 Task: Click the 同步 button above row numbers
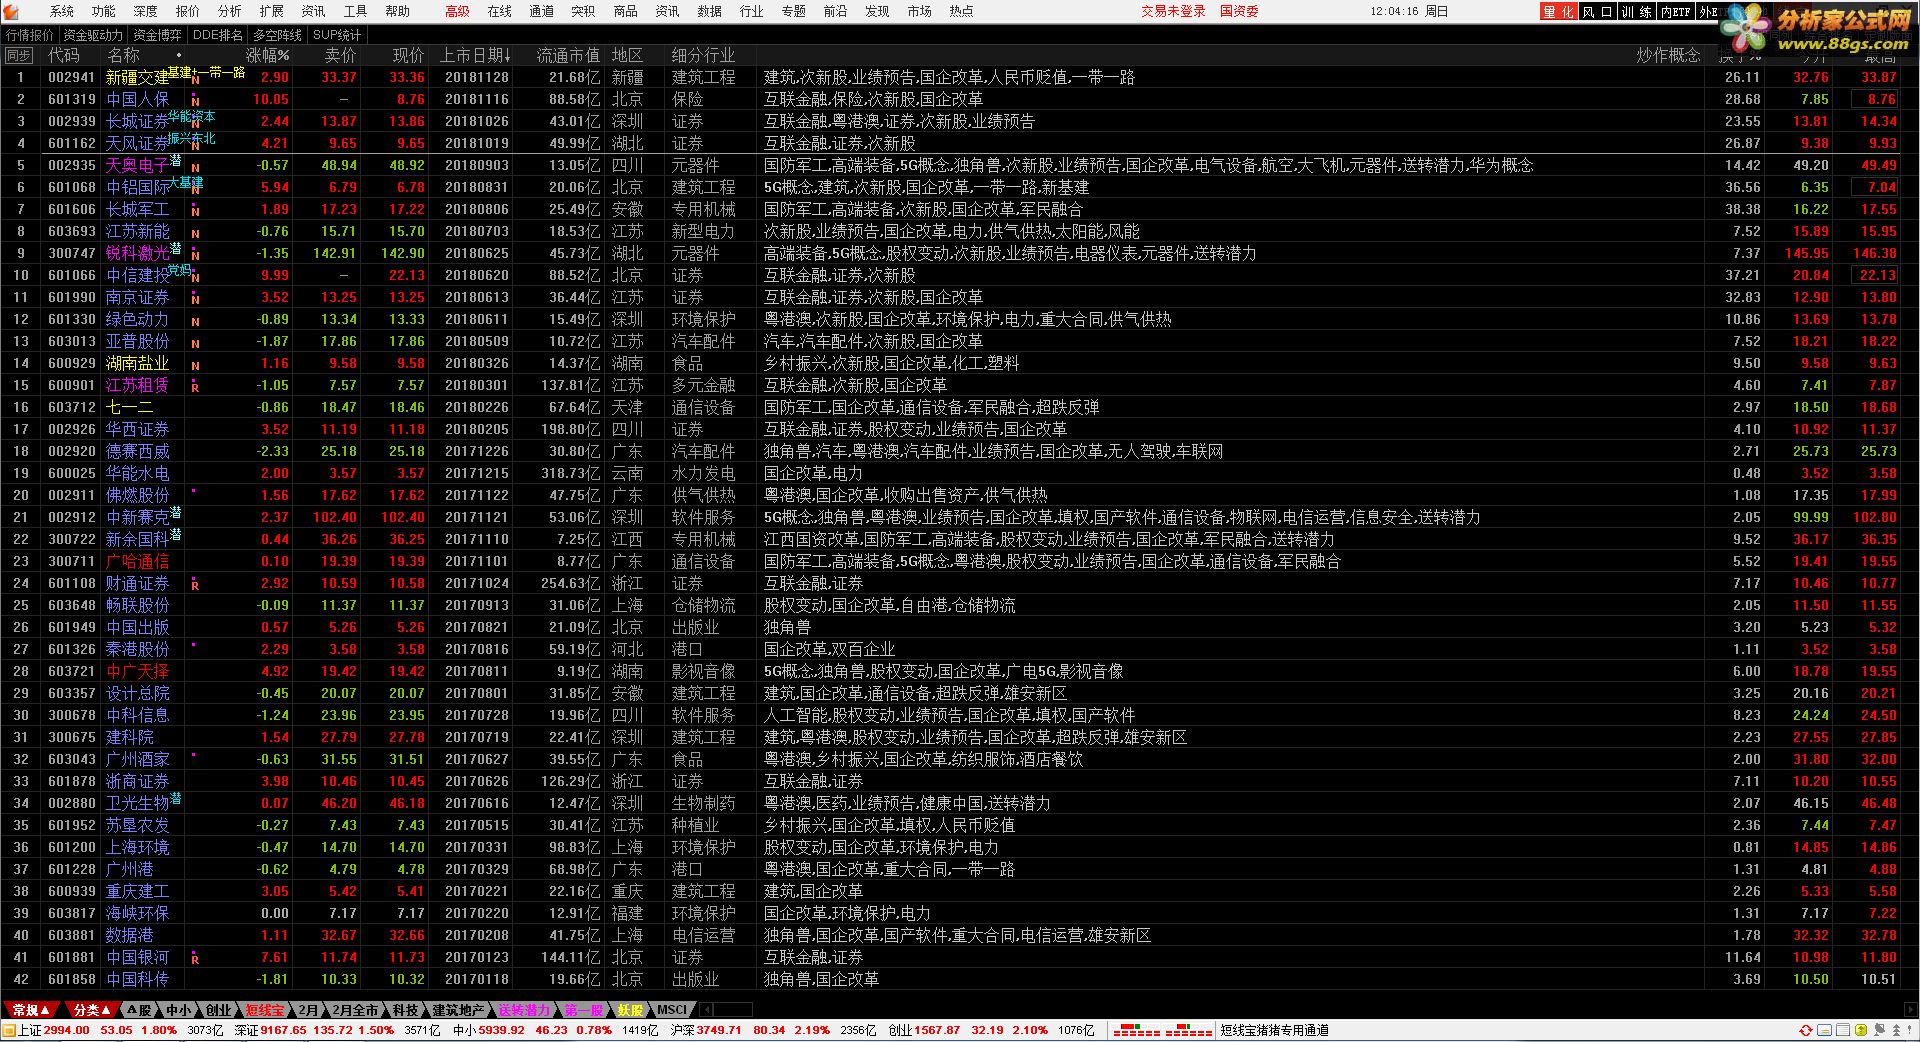click(x=18, y=55)
